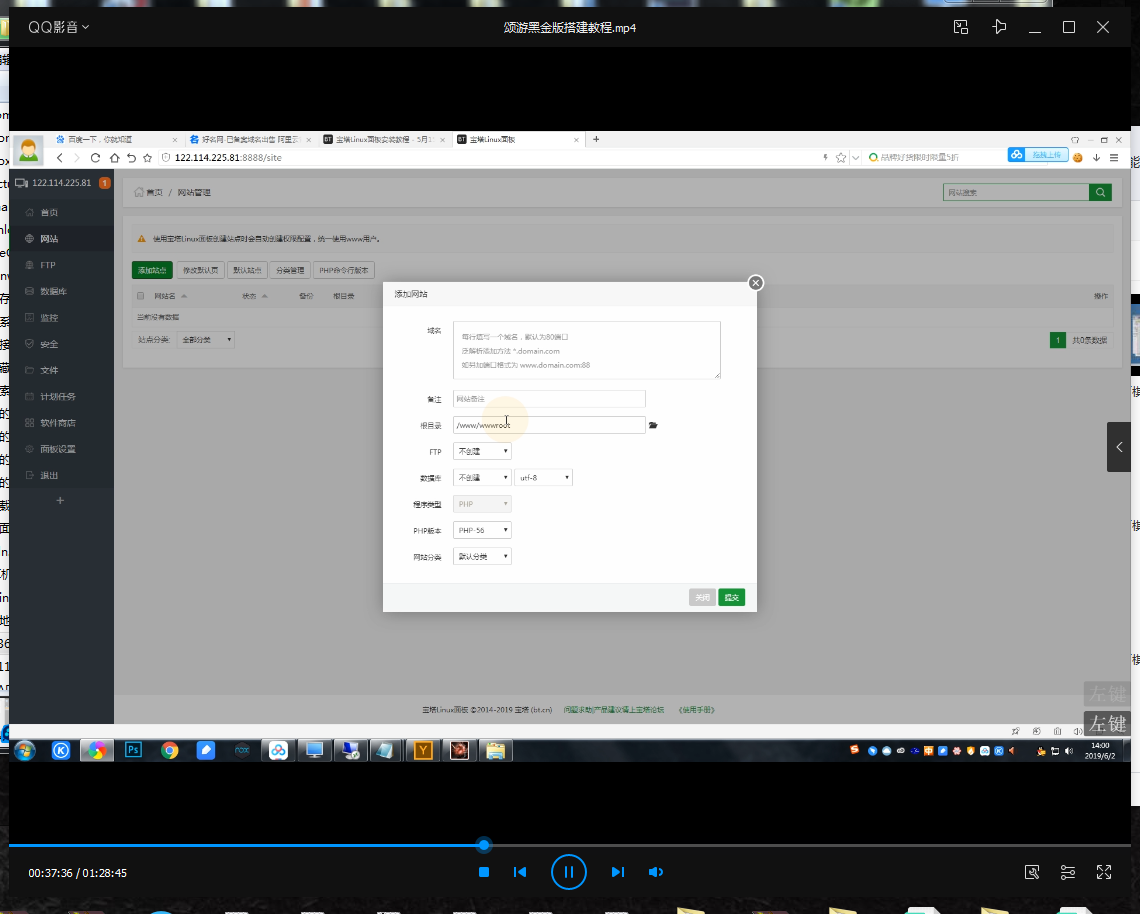Viewport: 1140px width, 914px height.
Task: Skip to the next video track
Action: (x=617, y=872)
